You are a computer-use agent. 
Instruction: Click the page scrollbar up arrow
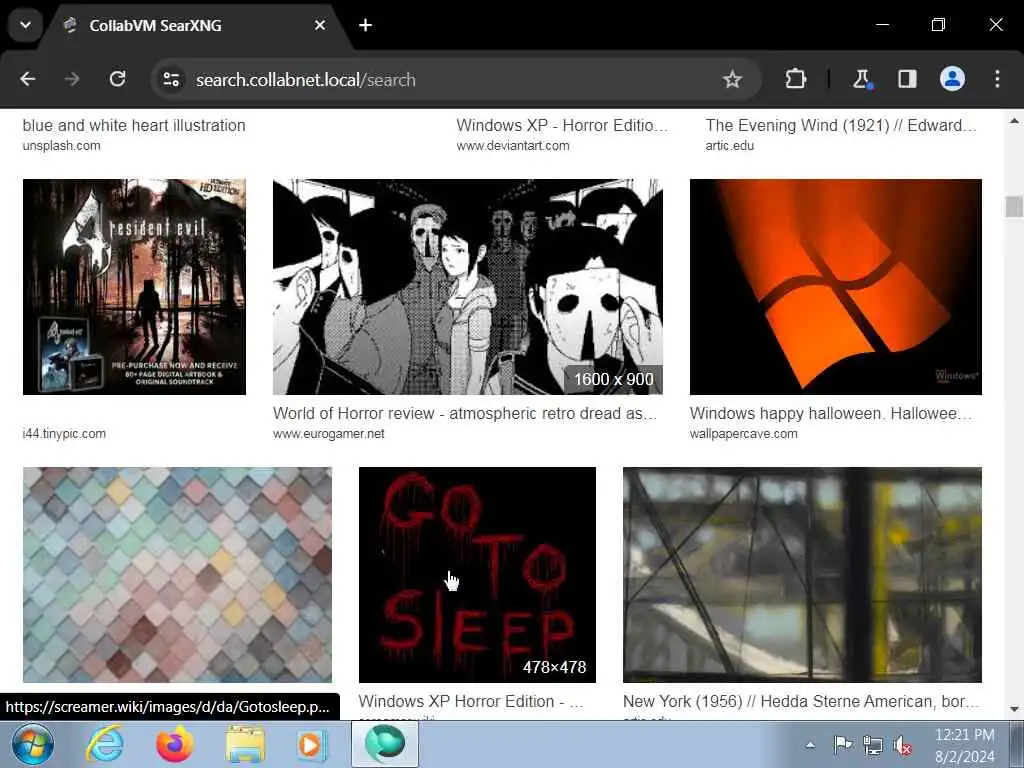click(x=1014, y=121)
